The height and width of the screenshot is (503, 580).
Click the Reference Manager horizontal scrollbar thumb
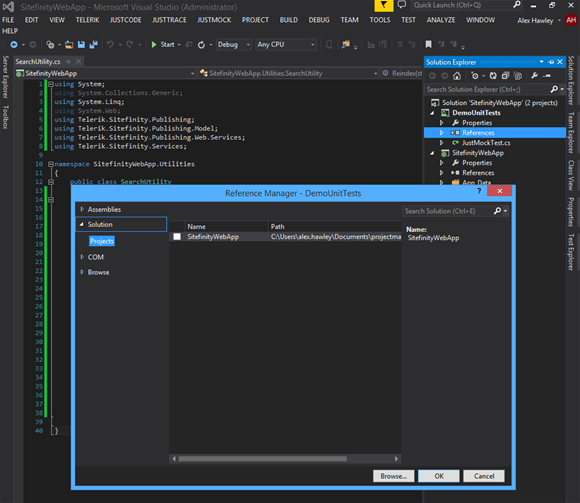pos(263,459)
